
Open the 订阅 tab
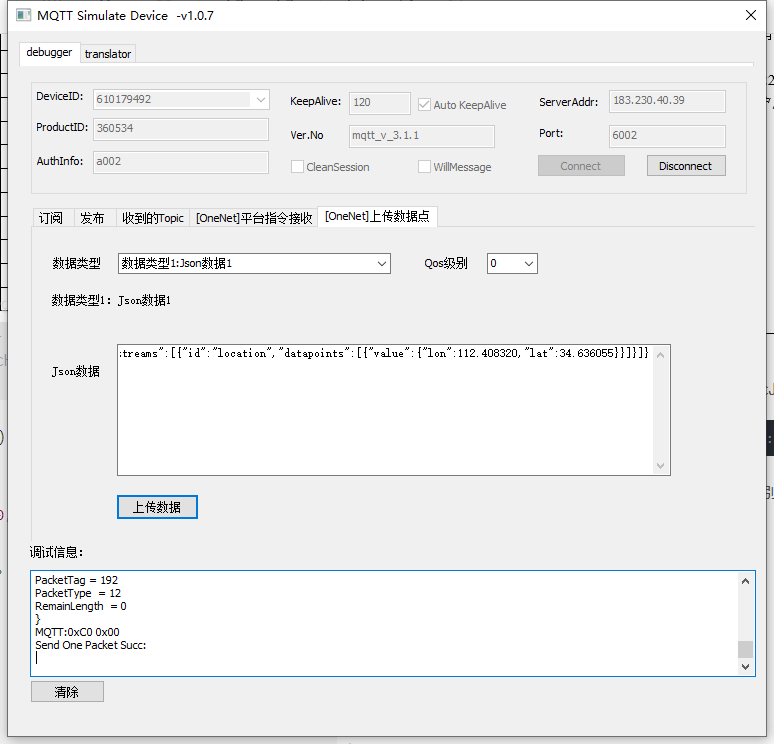pos(51,218)
